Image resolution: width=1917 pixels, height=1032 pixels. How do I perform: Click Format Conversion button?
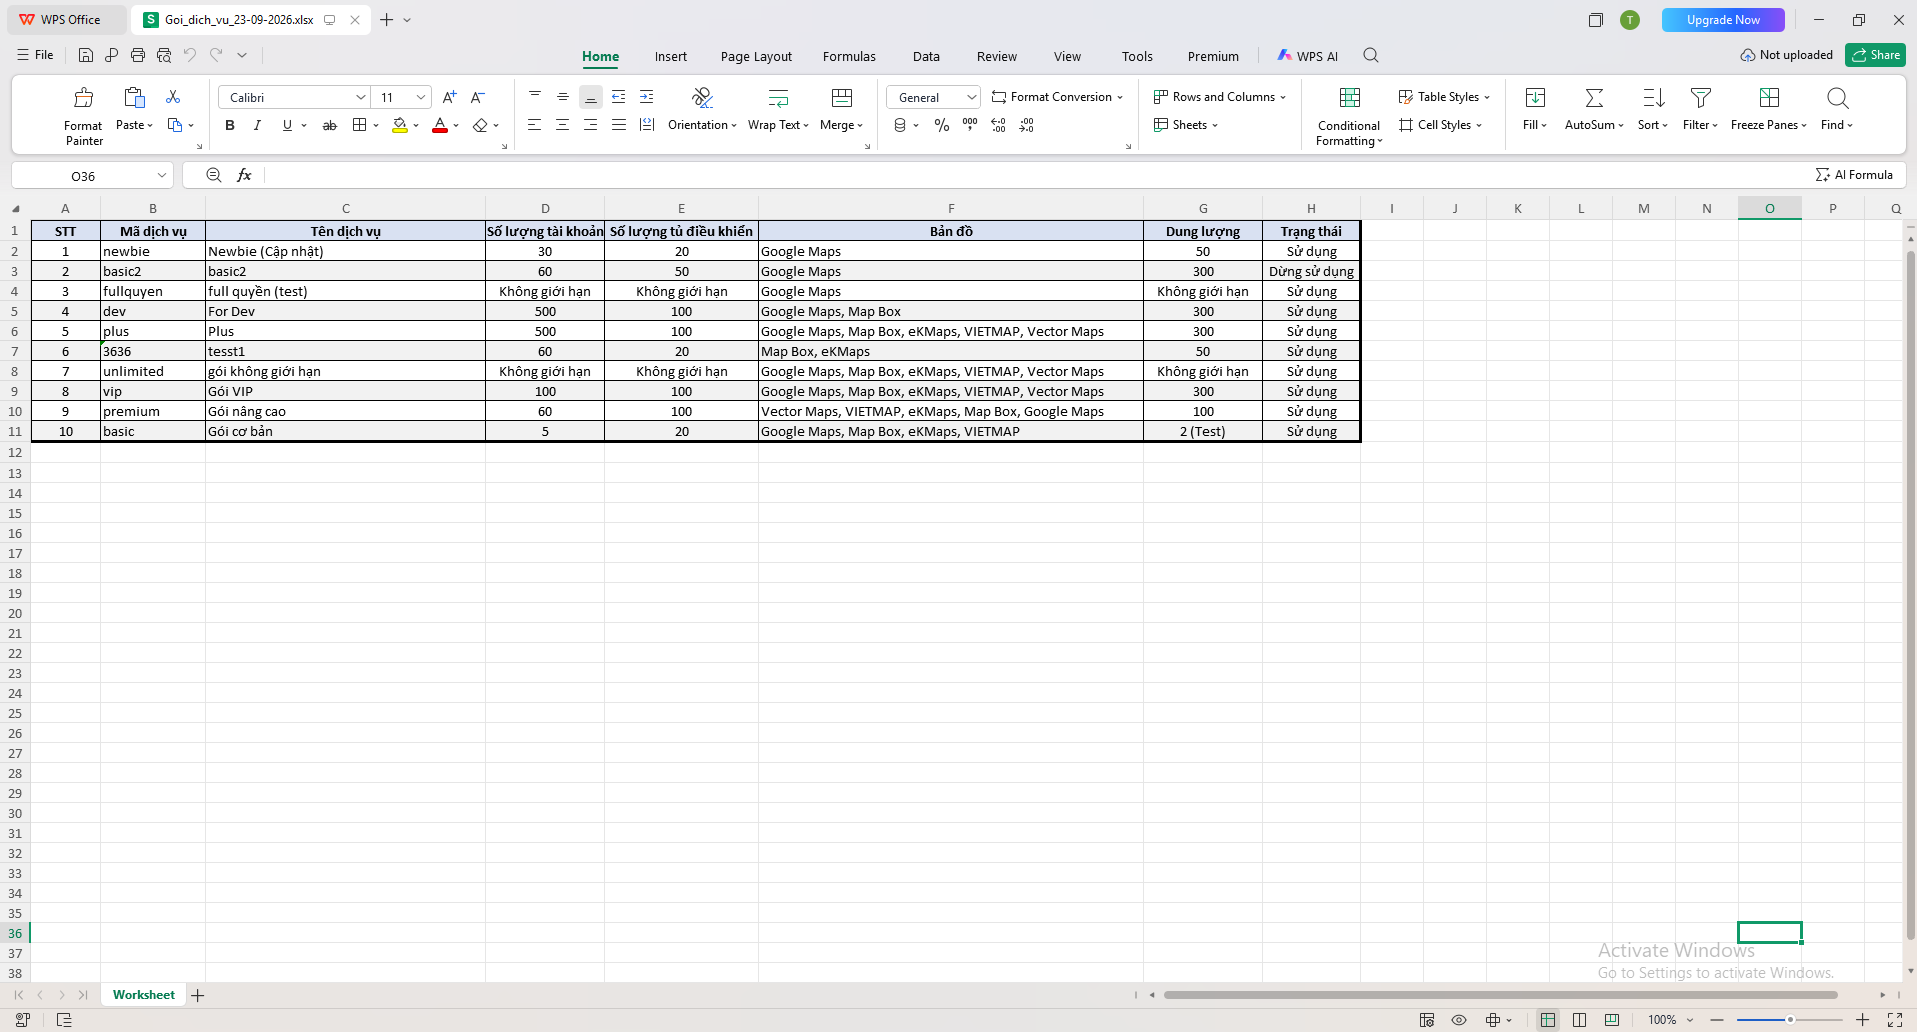point(1057,97)
